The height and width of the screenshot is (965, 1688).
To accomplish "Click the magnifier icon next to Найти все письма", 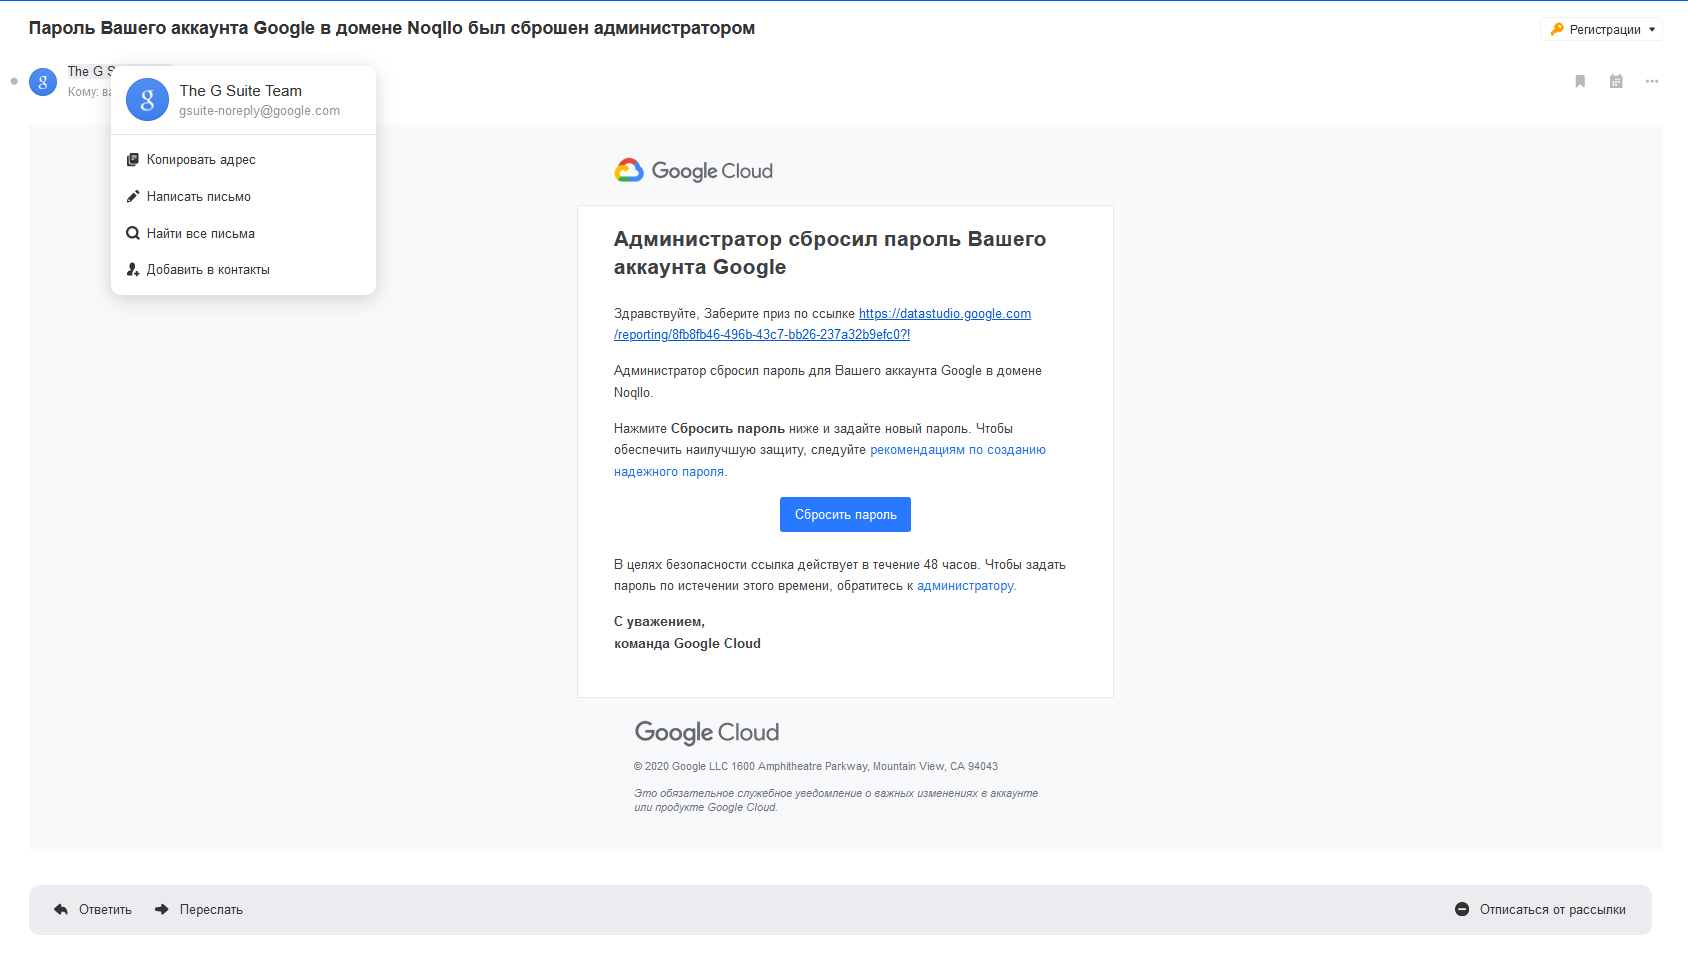I will [133, 233].
